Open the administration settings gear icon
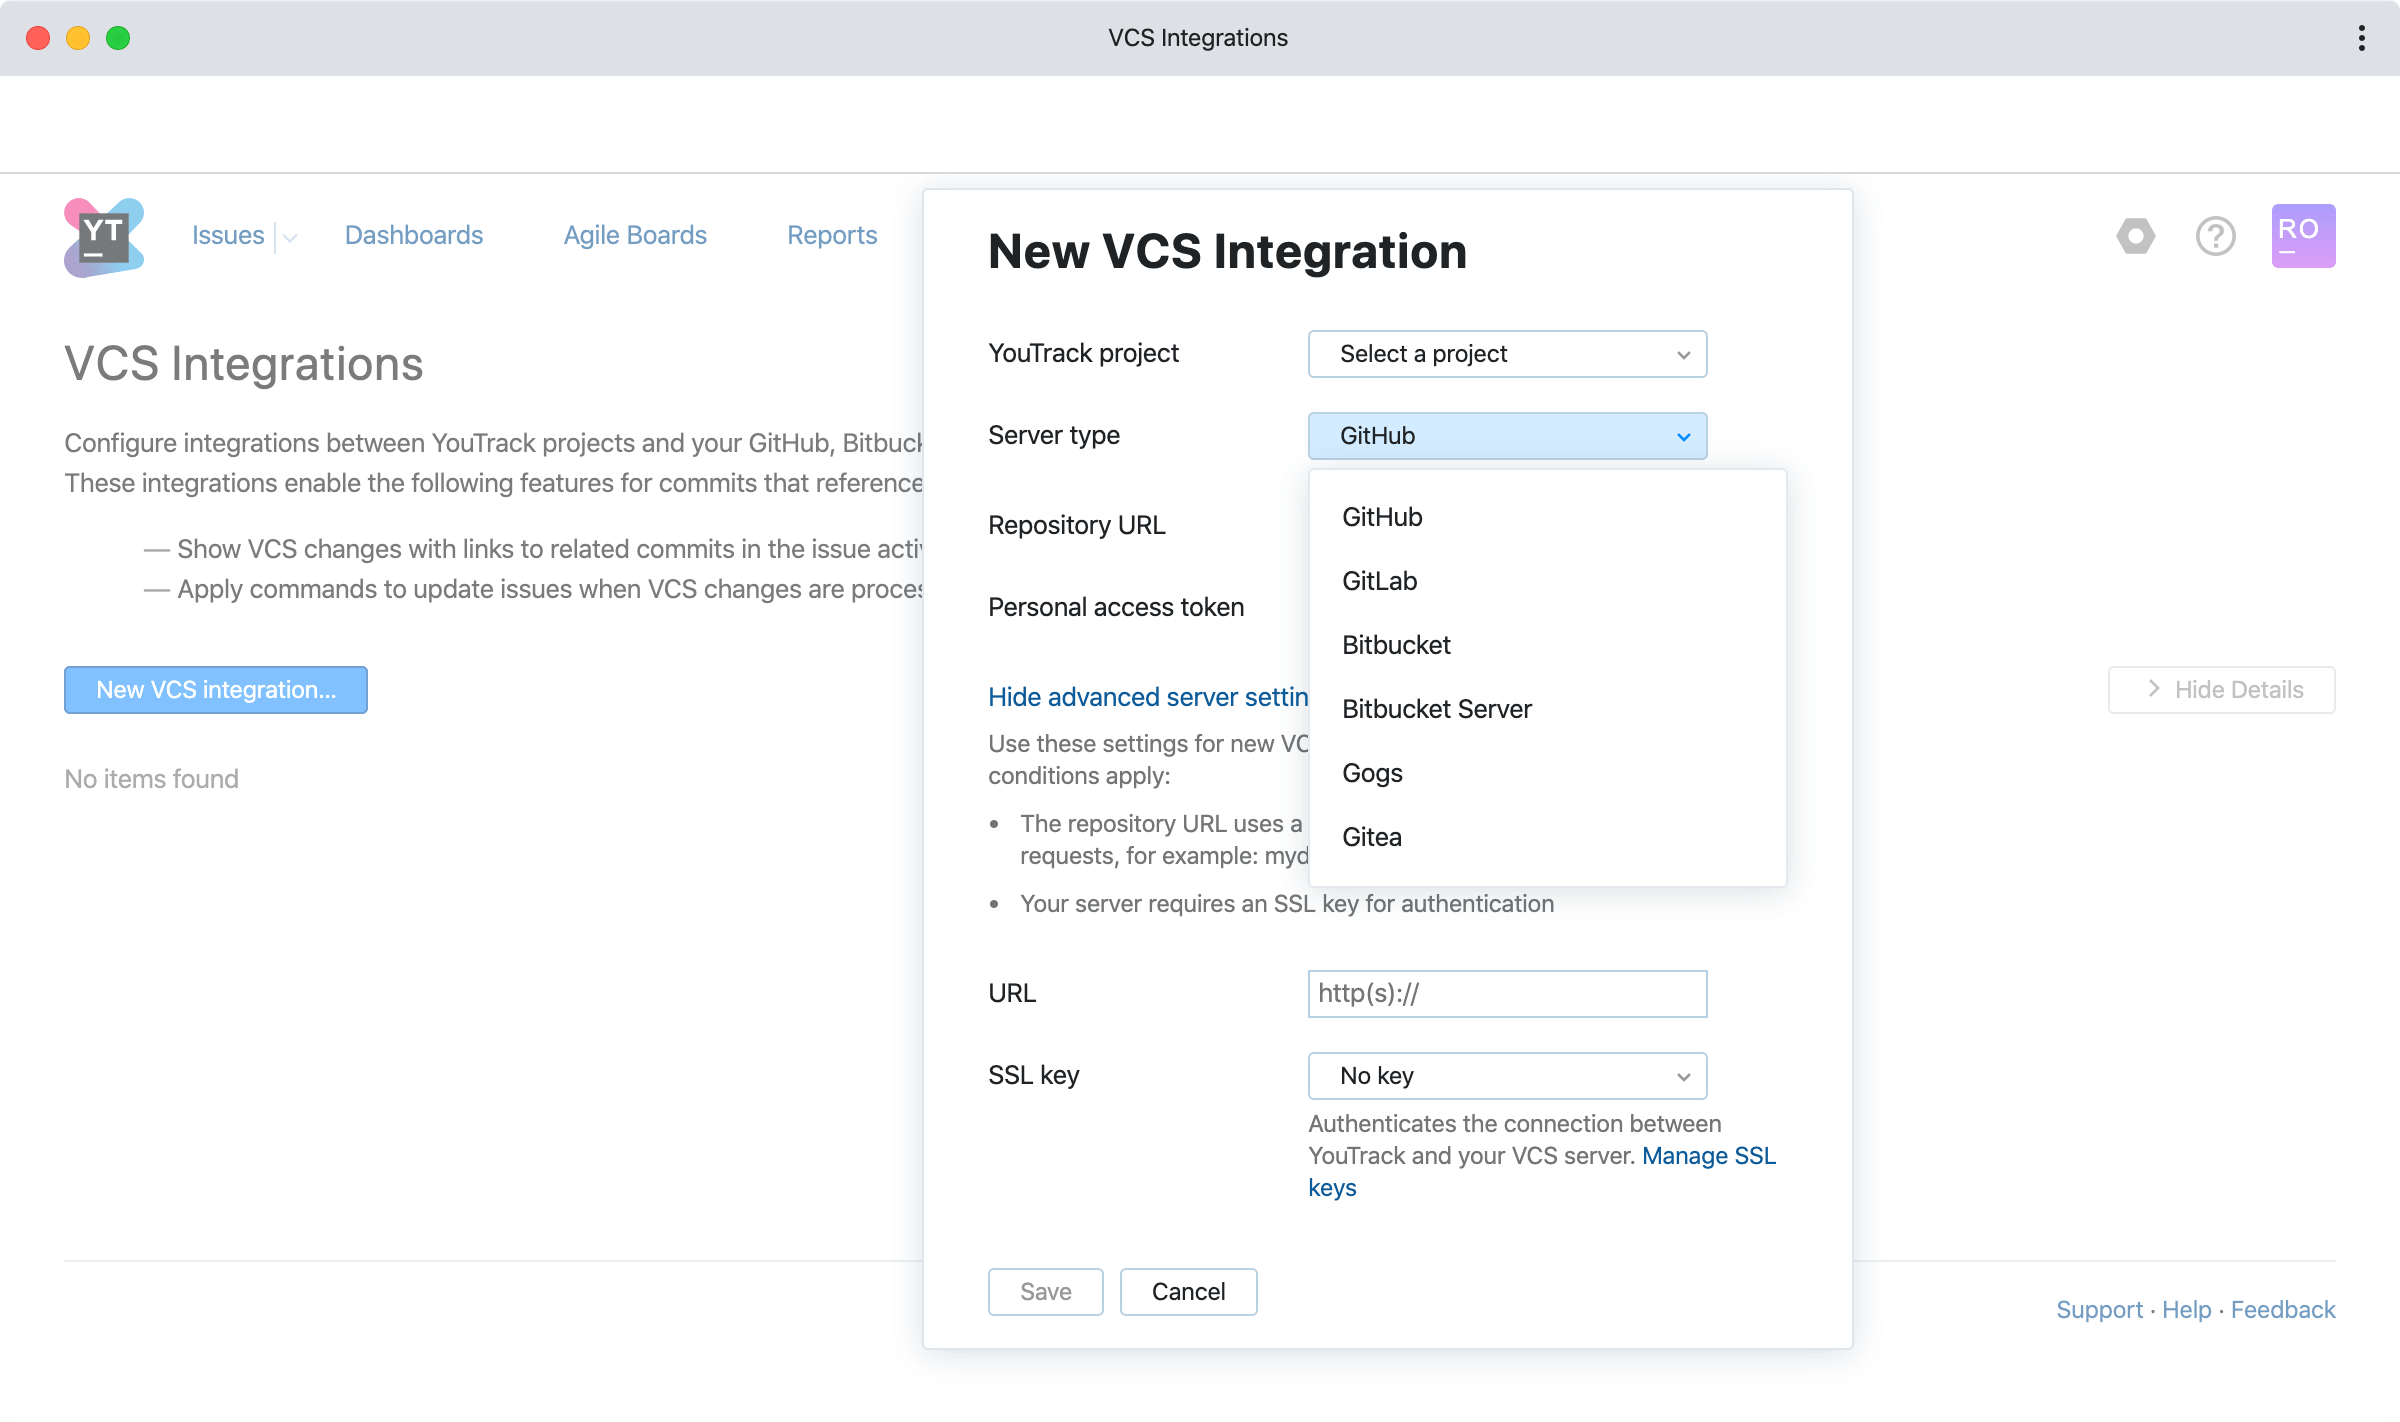2400x1422 pixels. (2136, 236)
